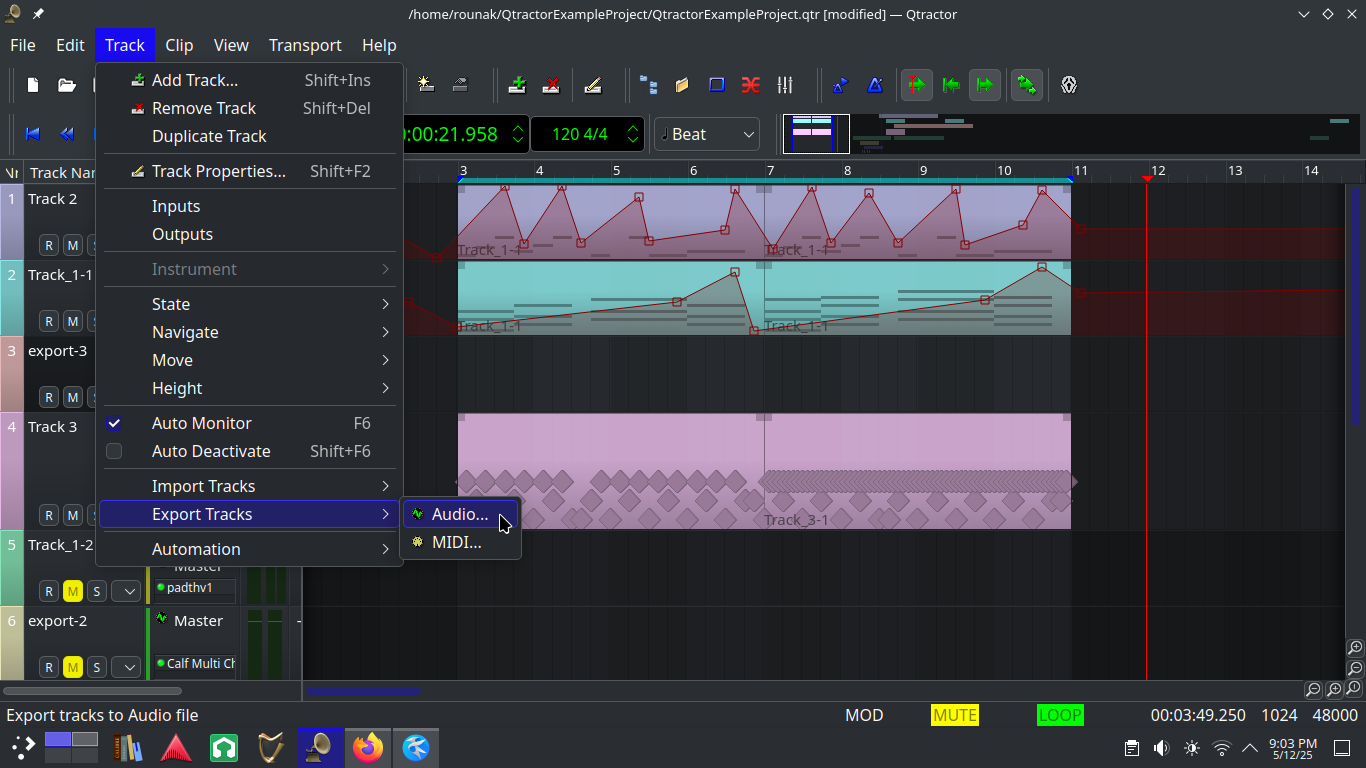Screen dimensions: 1366x768
Task: Choose Duplicate Track from Track menu
Action: pyautogui.click(x=209, y=136)
